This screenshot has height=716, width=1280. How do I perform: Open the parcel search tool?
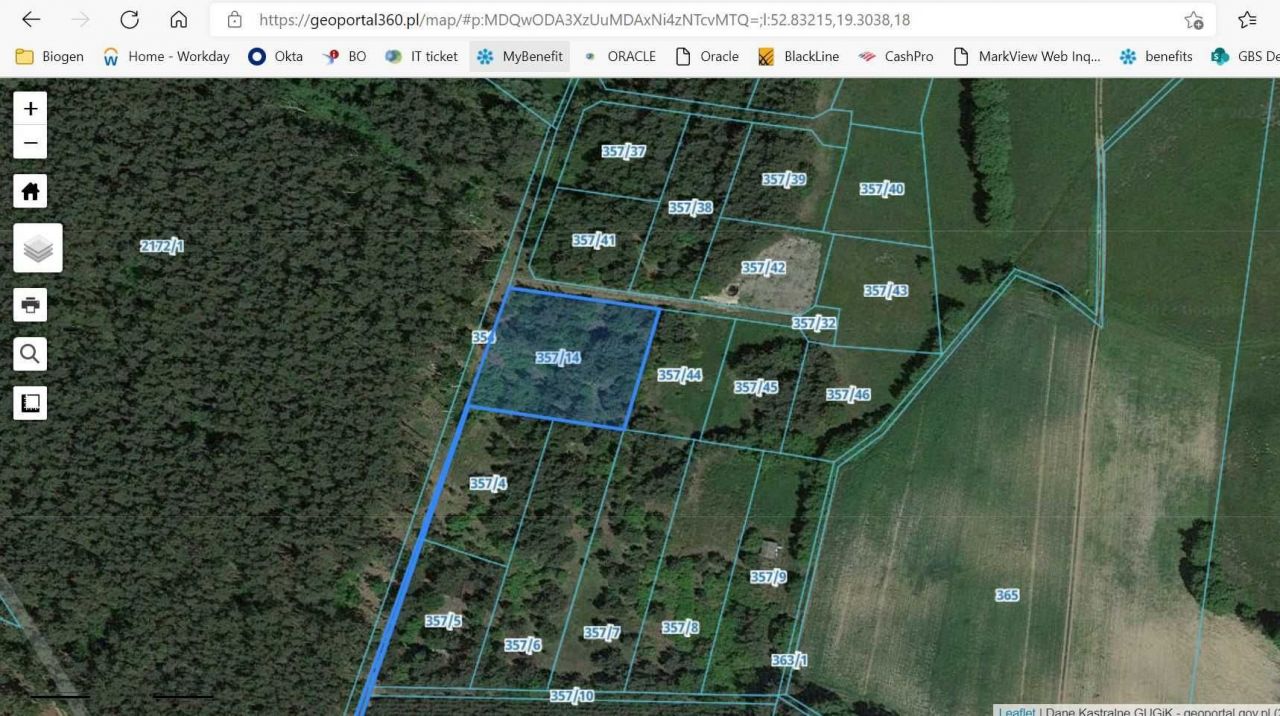pyautogui.click(x=30, y=354)
